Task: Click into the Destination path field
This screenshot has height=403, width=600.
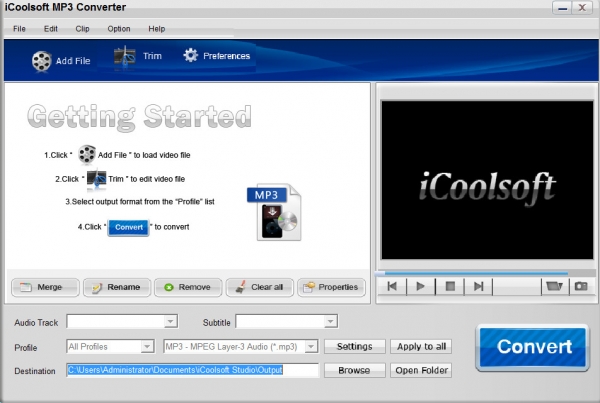Action: tap(192, 370)
